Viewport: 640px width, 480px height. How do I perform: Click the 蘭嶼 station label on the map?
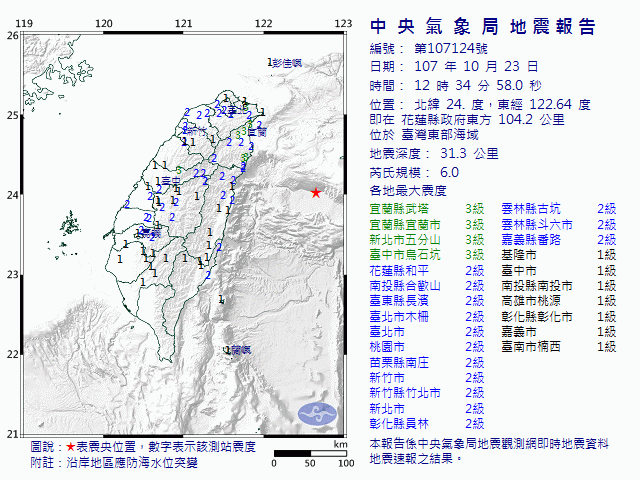(241, 350)
